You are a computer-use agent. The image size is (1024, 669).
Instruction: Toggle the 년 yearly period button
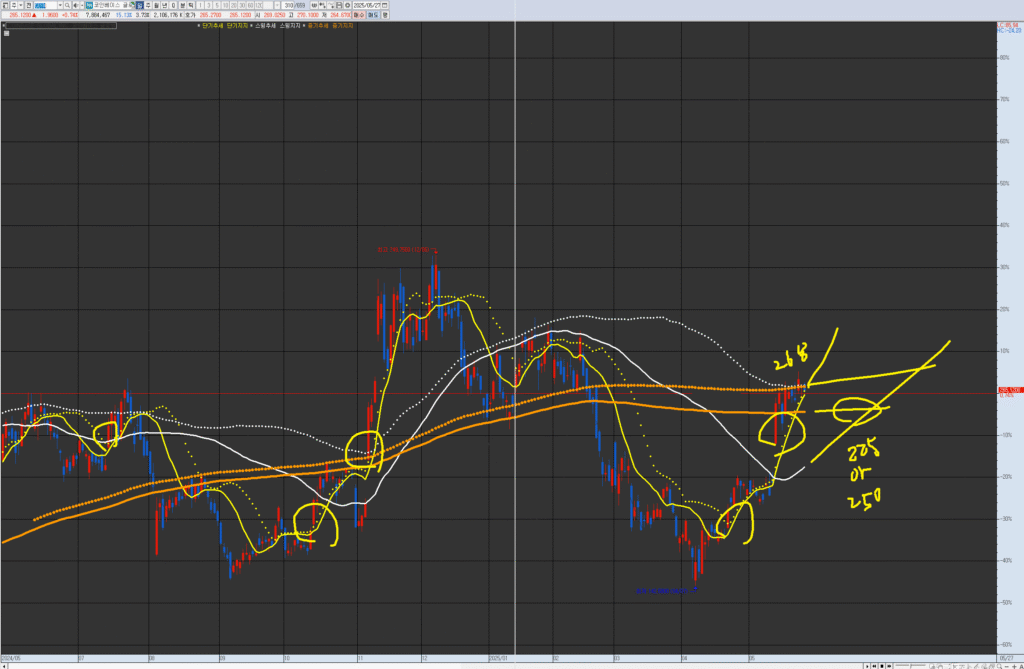click(165, 5)
